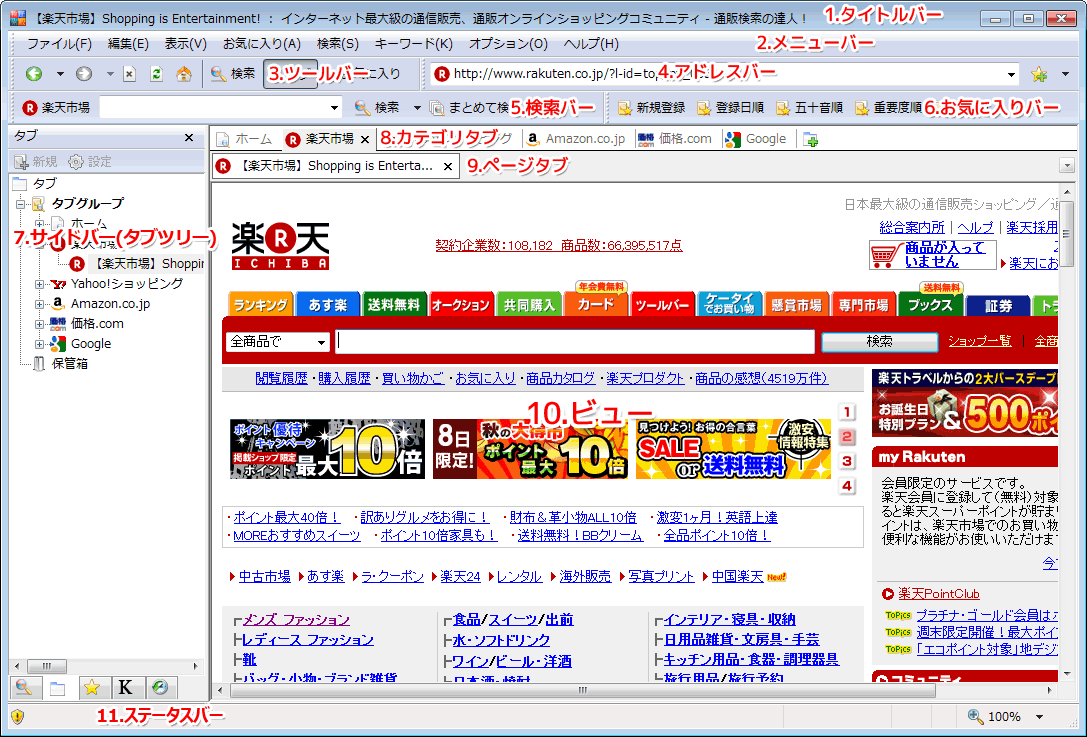Click the Rakuten Ichiba logo

pyautogui.click(x=280, y=245)
